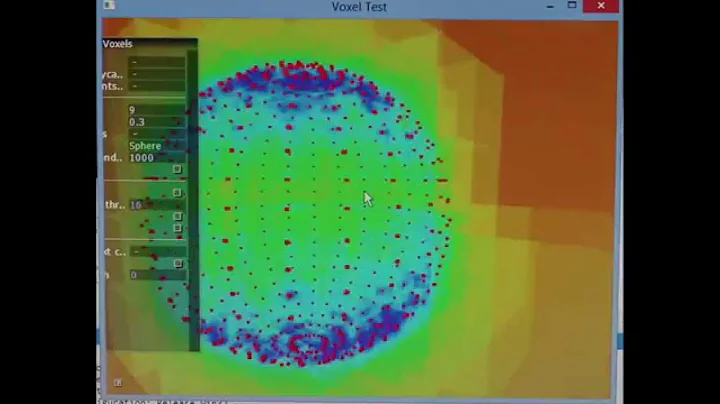Click the 'thr..' field showing 16
The height and width of the screenshot is (404, 720).
tap(157, 205)
